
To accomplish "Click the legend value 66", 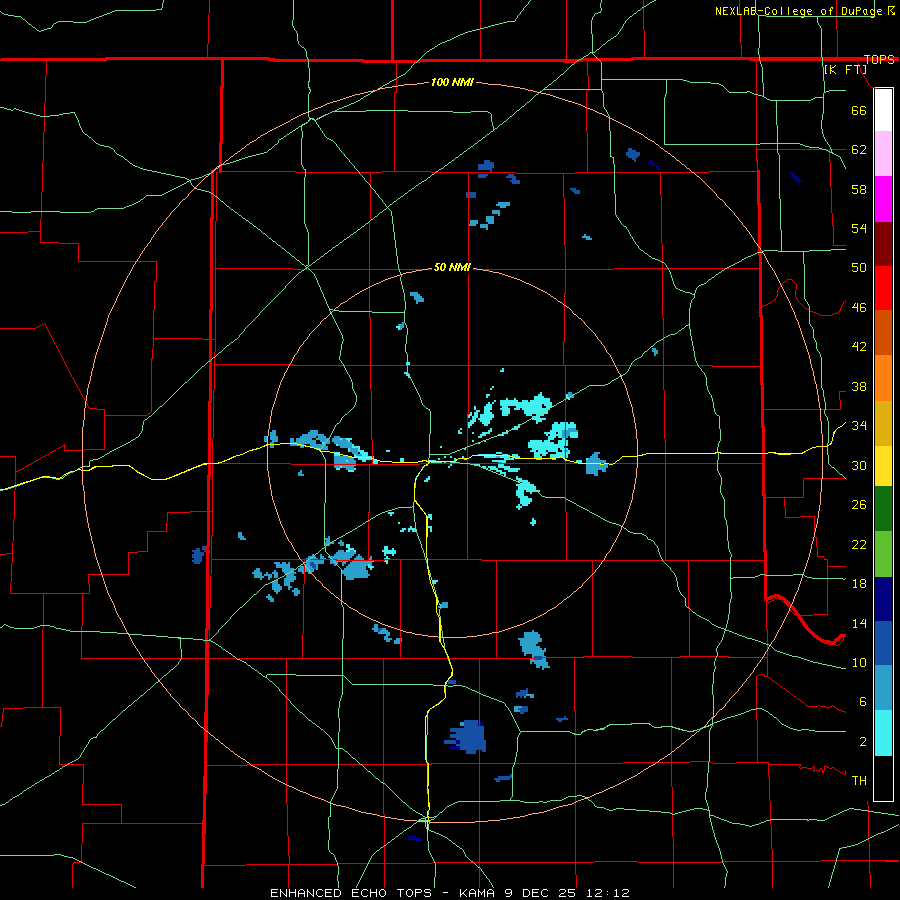I will click(x=859, y=110).
